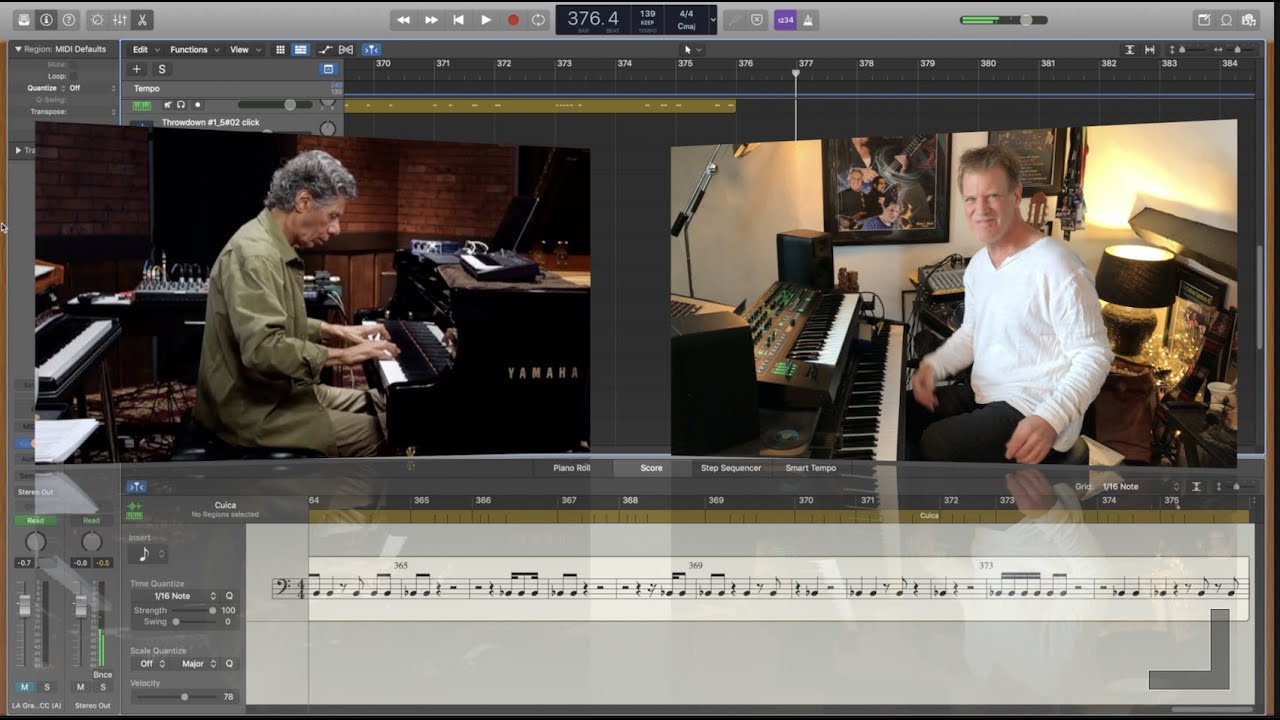Click the Rewind transport button
This screenshot has height=720, width=1280.
click(404, 19)
